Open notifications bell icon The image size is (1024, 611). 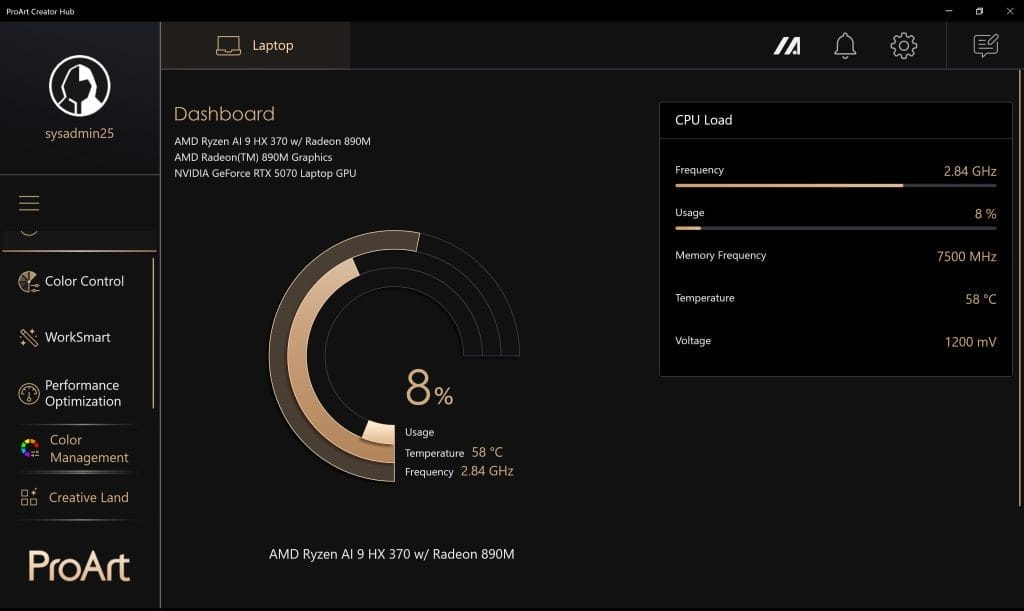click(x=845, y=46)
